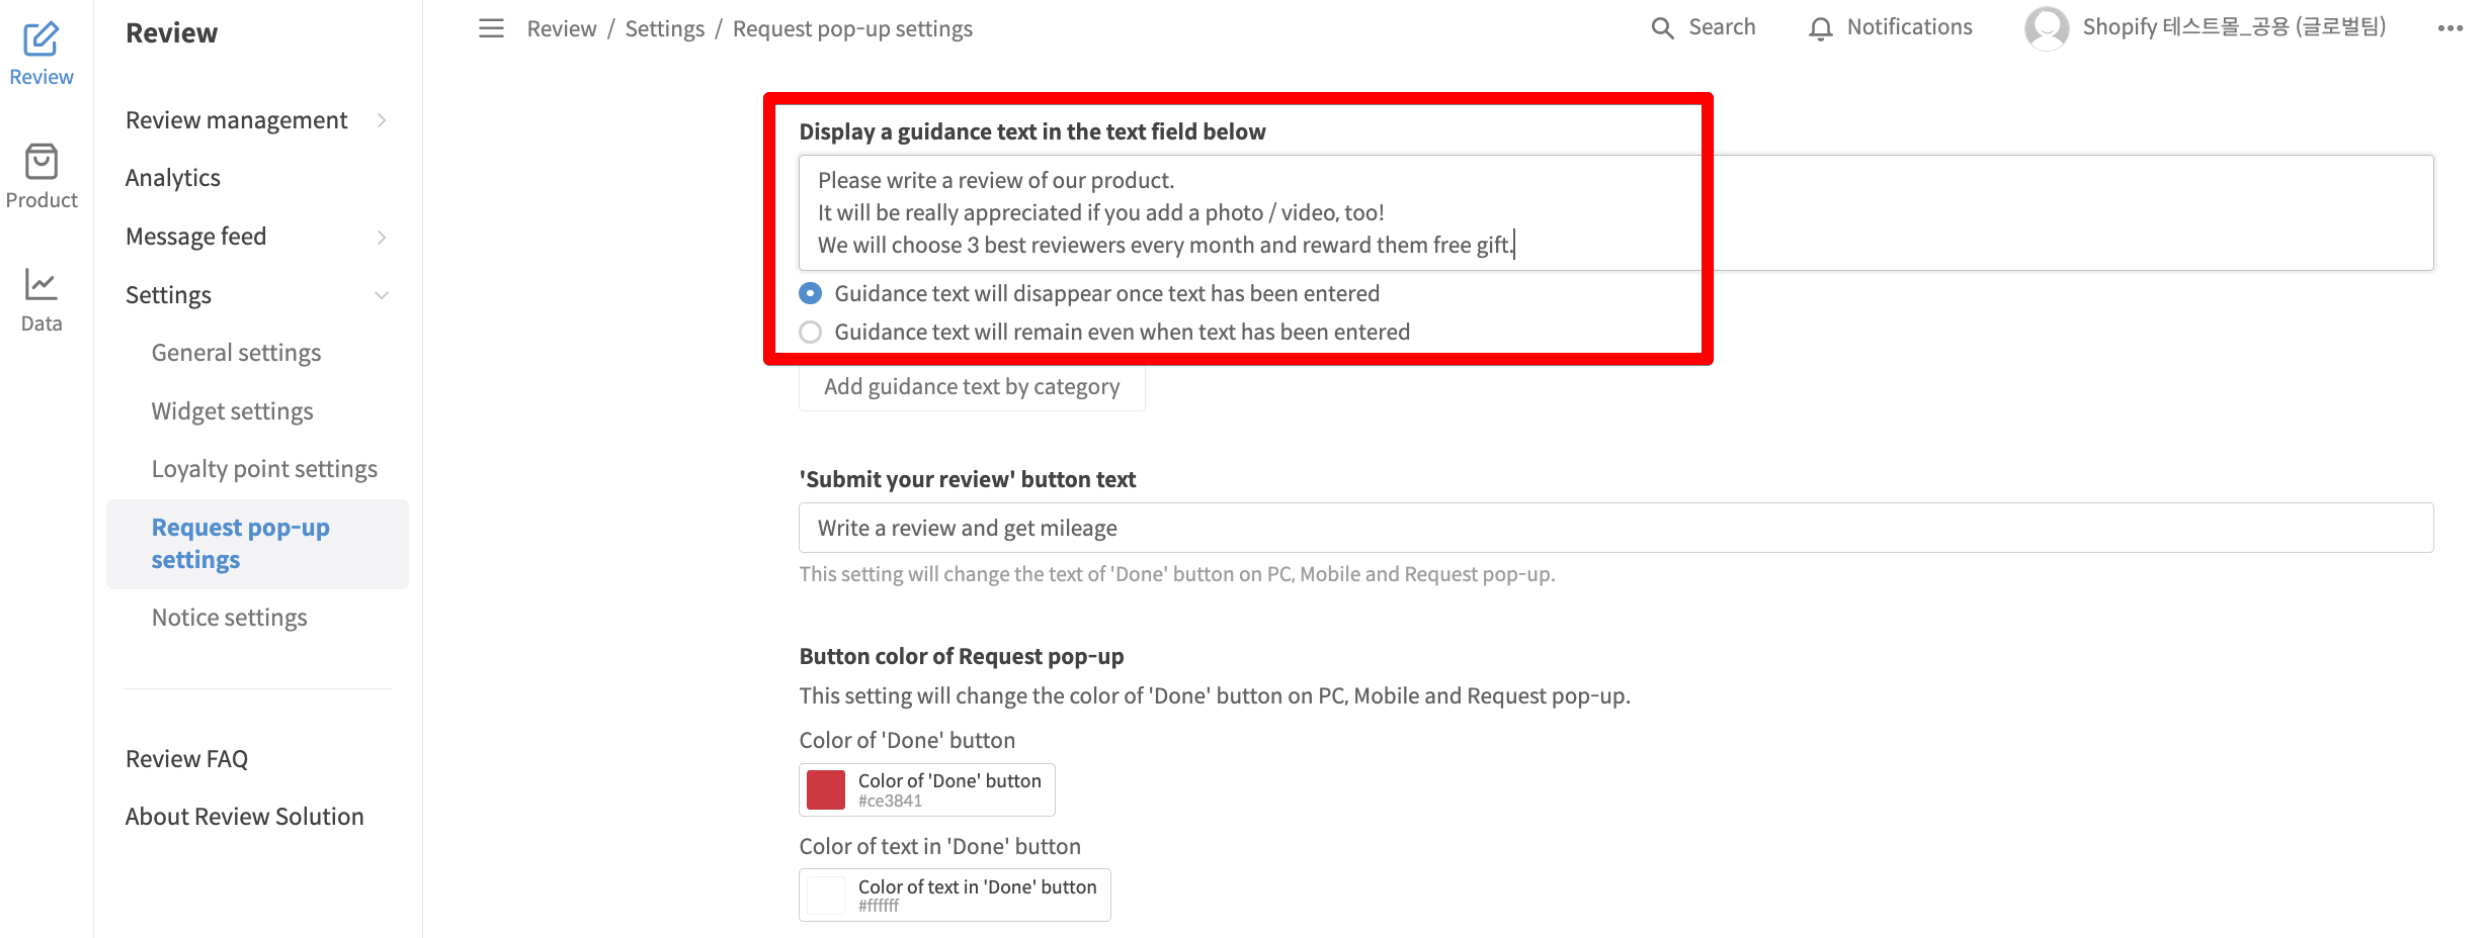Open the white 'Done' text color swatch
2484x938 pixels.
(826, 895)
